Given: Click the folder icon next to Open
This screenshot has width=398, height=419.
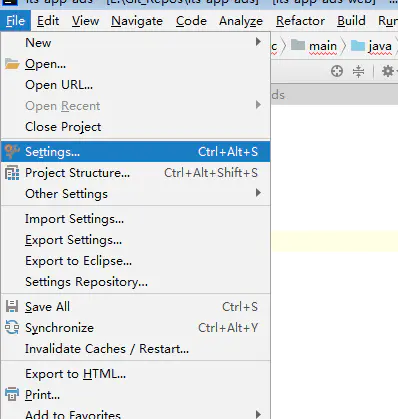Looking at the screenshot, I should point(12,63).
